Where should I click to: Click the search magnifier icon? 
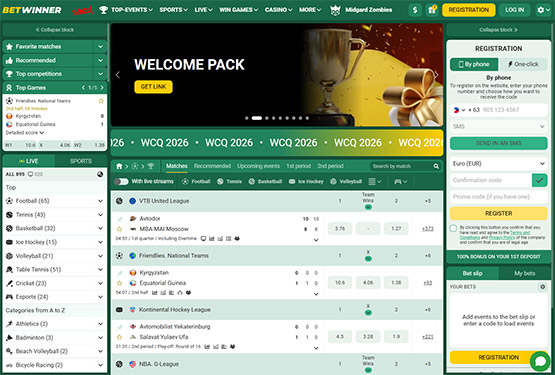click(436, 166)
